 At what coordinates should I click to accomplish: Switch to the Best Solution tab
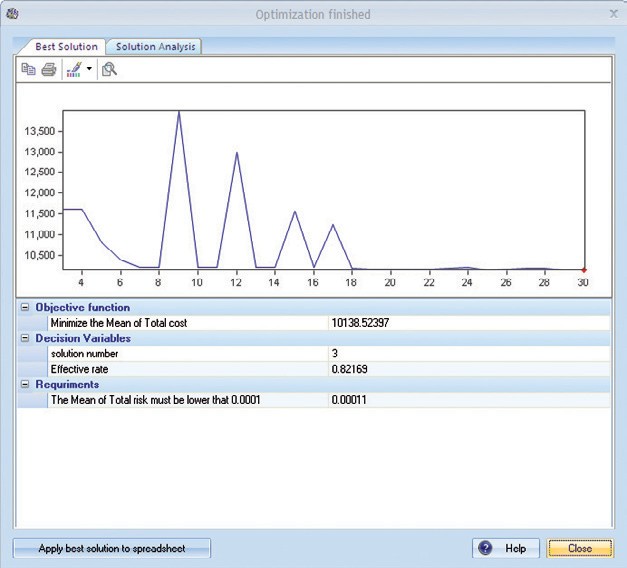[66, 46]
